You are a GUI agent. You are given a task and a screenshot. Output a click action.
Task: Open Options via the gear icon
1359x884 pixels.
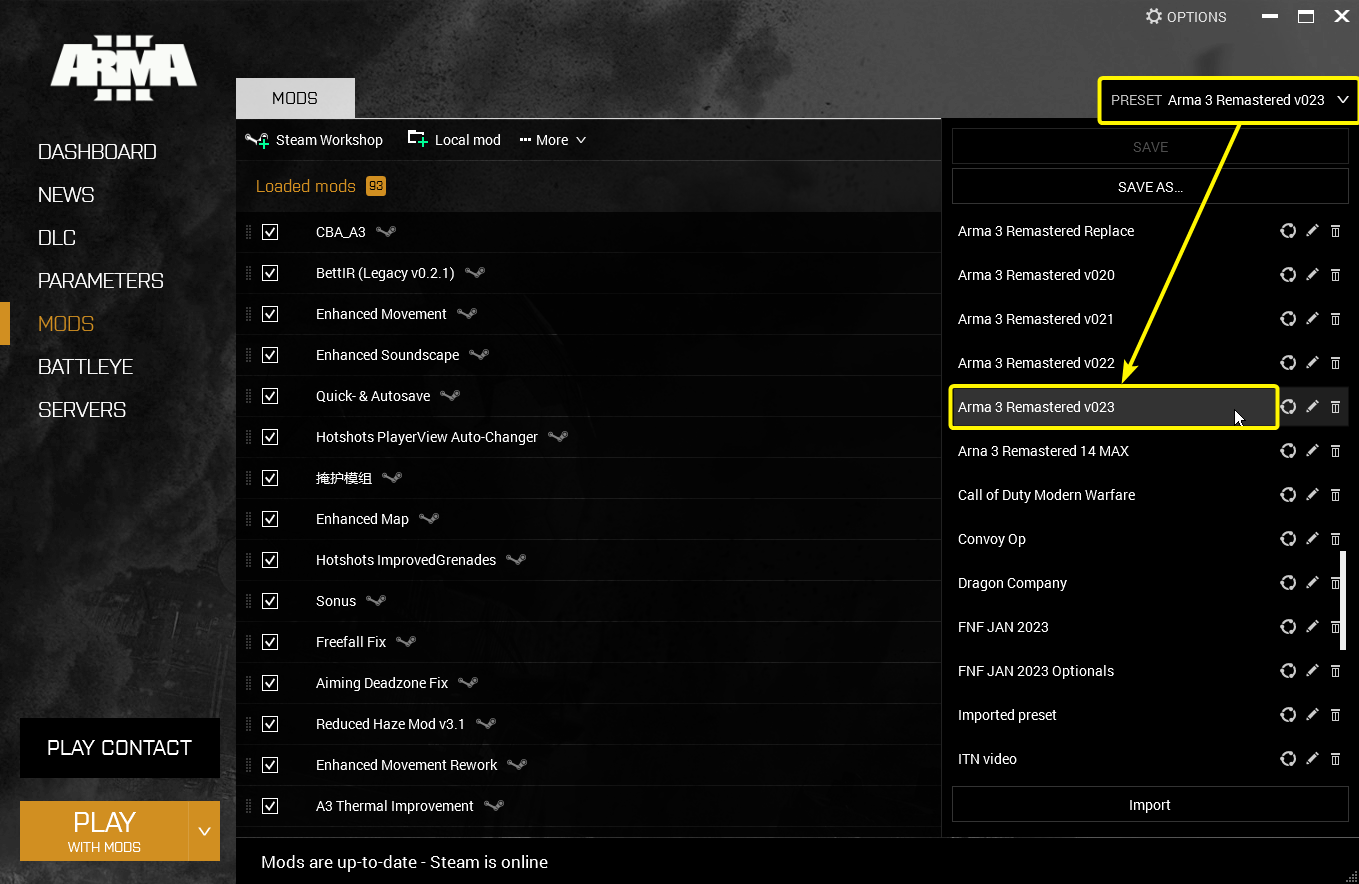[x=1154, y=17]
